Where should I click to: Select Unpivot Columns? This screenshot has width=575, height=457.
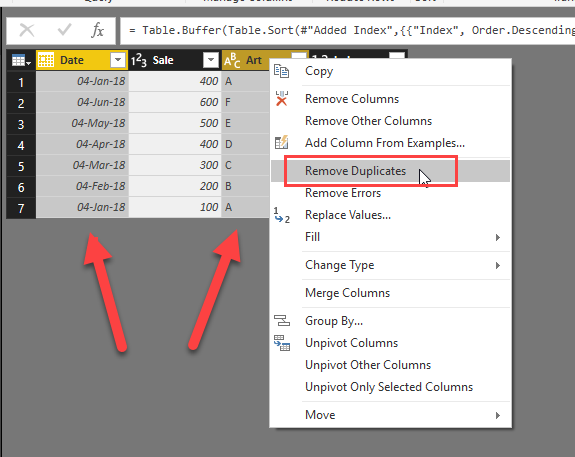[390, 343]
